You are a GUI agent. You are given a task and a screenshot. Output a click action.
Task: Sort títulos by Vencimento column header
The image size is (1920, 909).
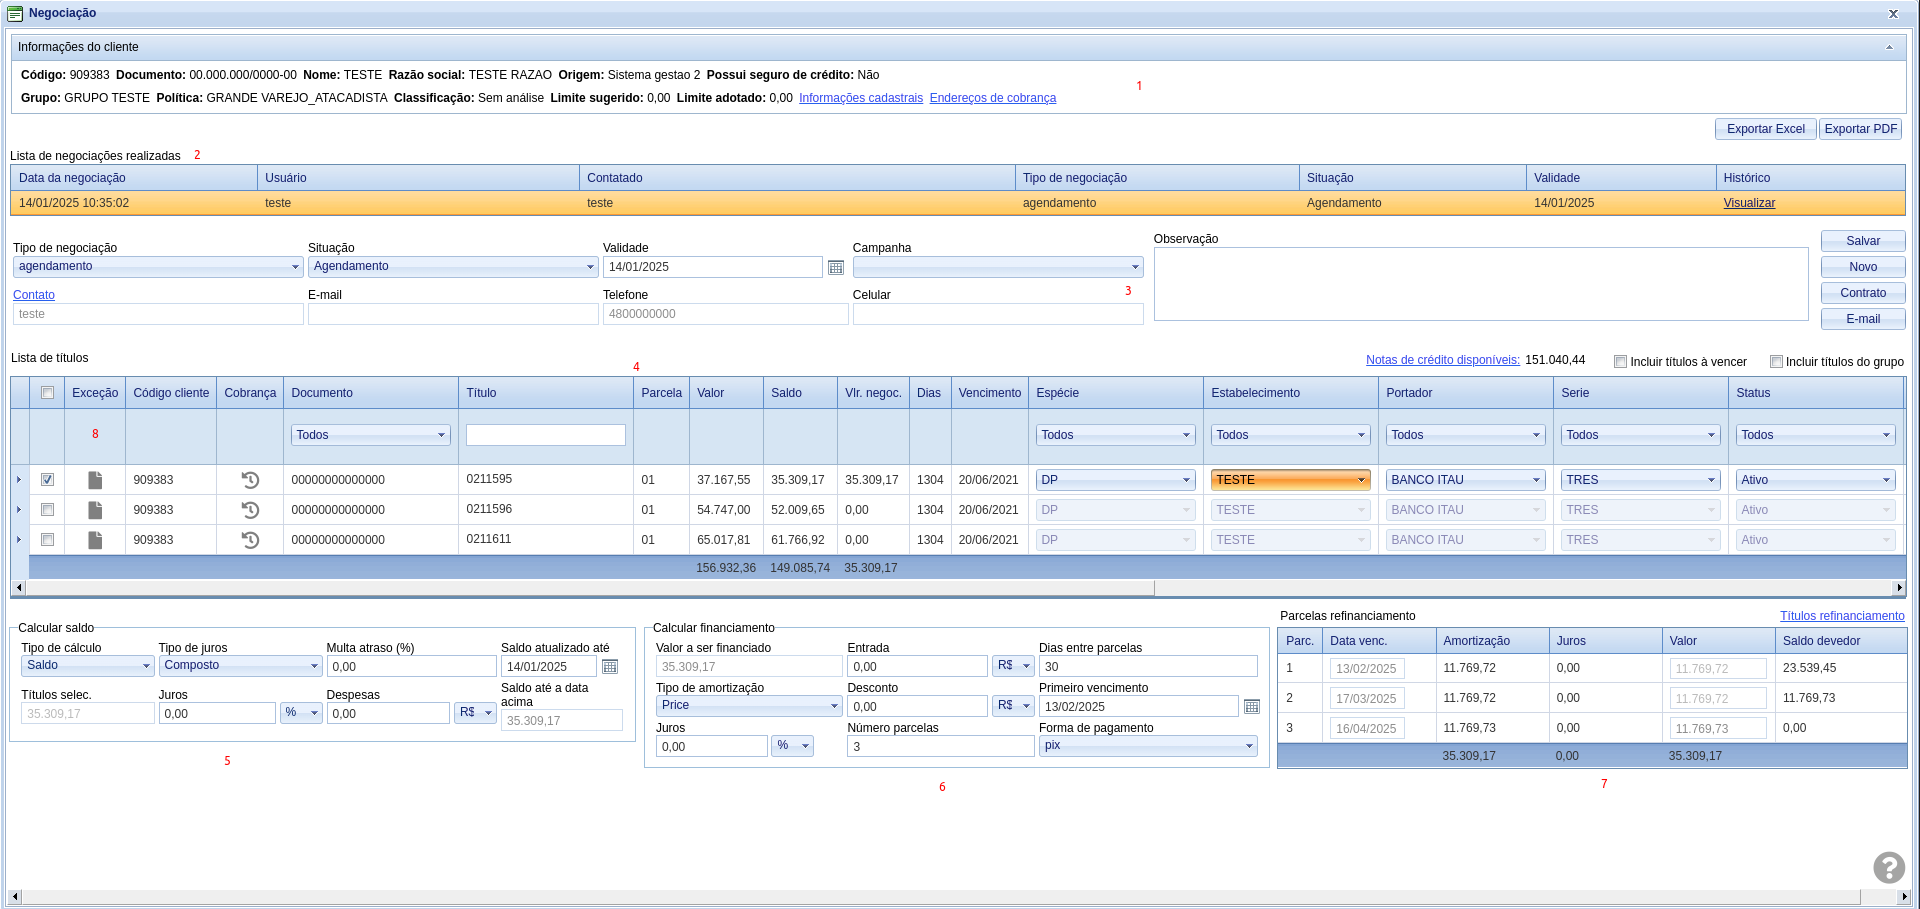coord(990,393)
